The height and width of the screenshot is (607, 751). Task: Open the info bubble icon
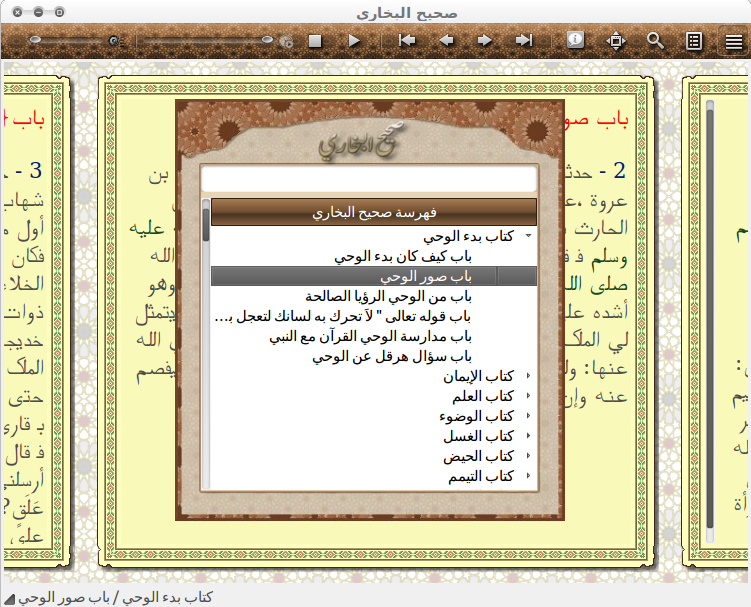[x=575, y=40]
